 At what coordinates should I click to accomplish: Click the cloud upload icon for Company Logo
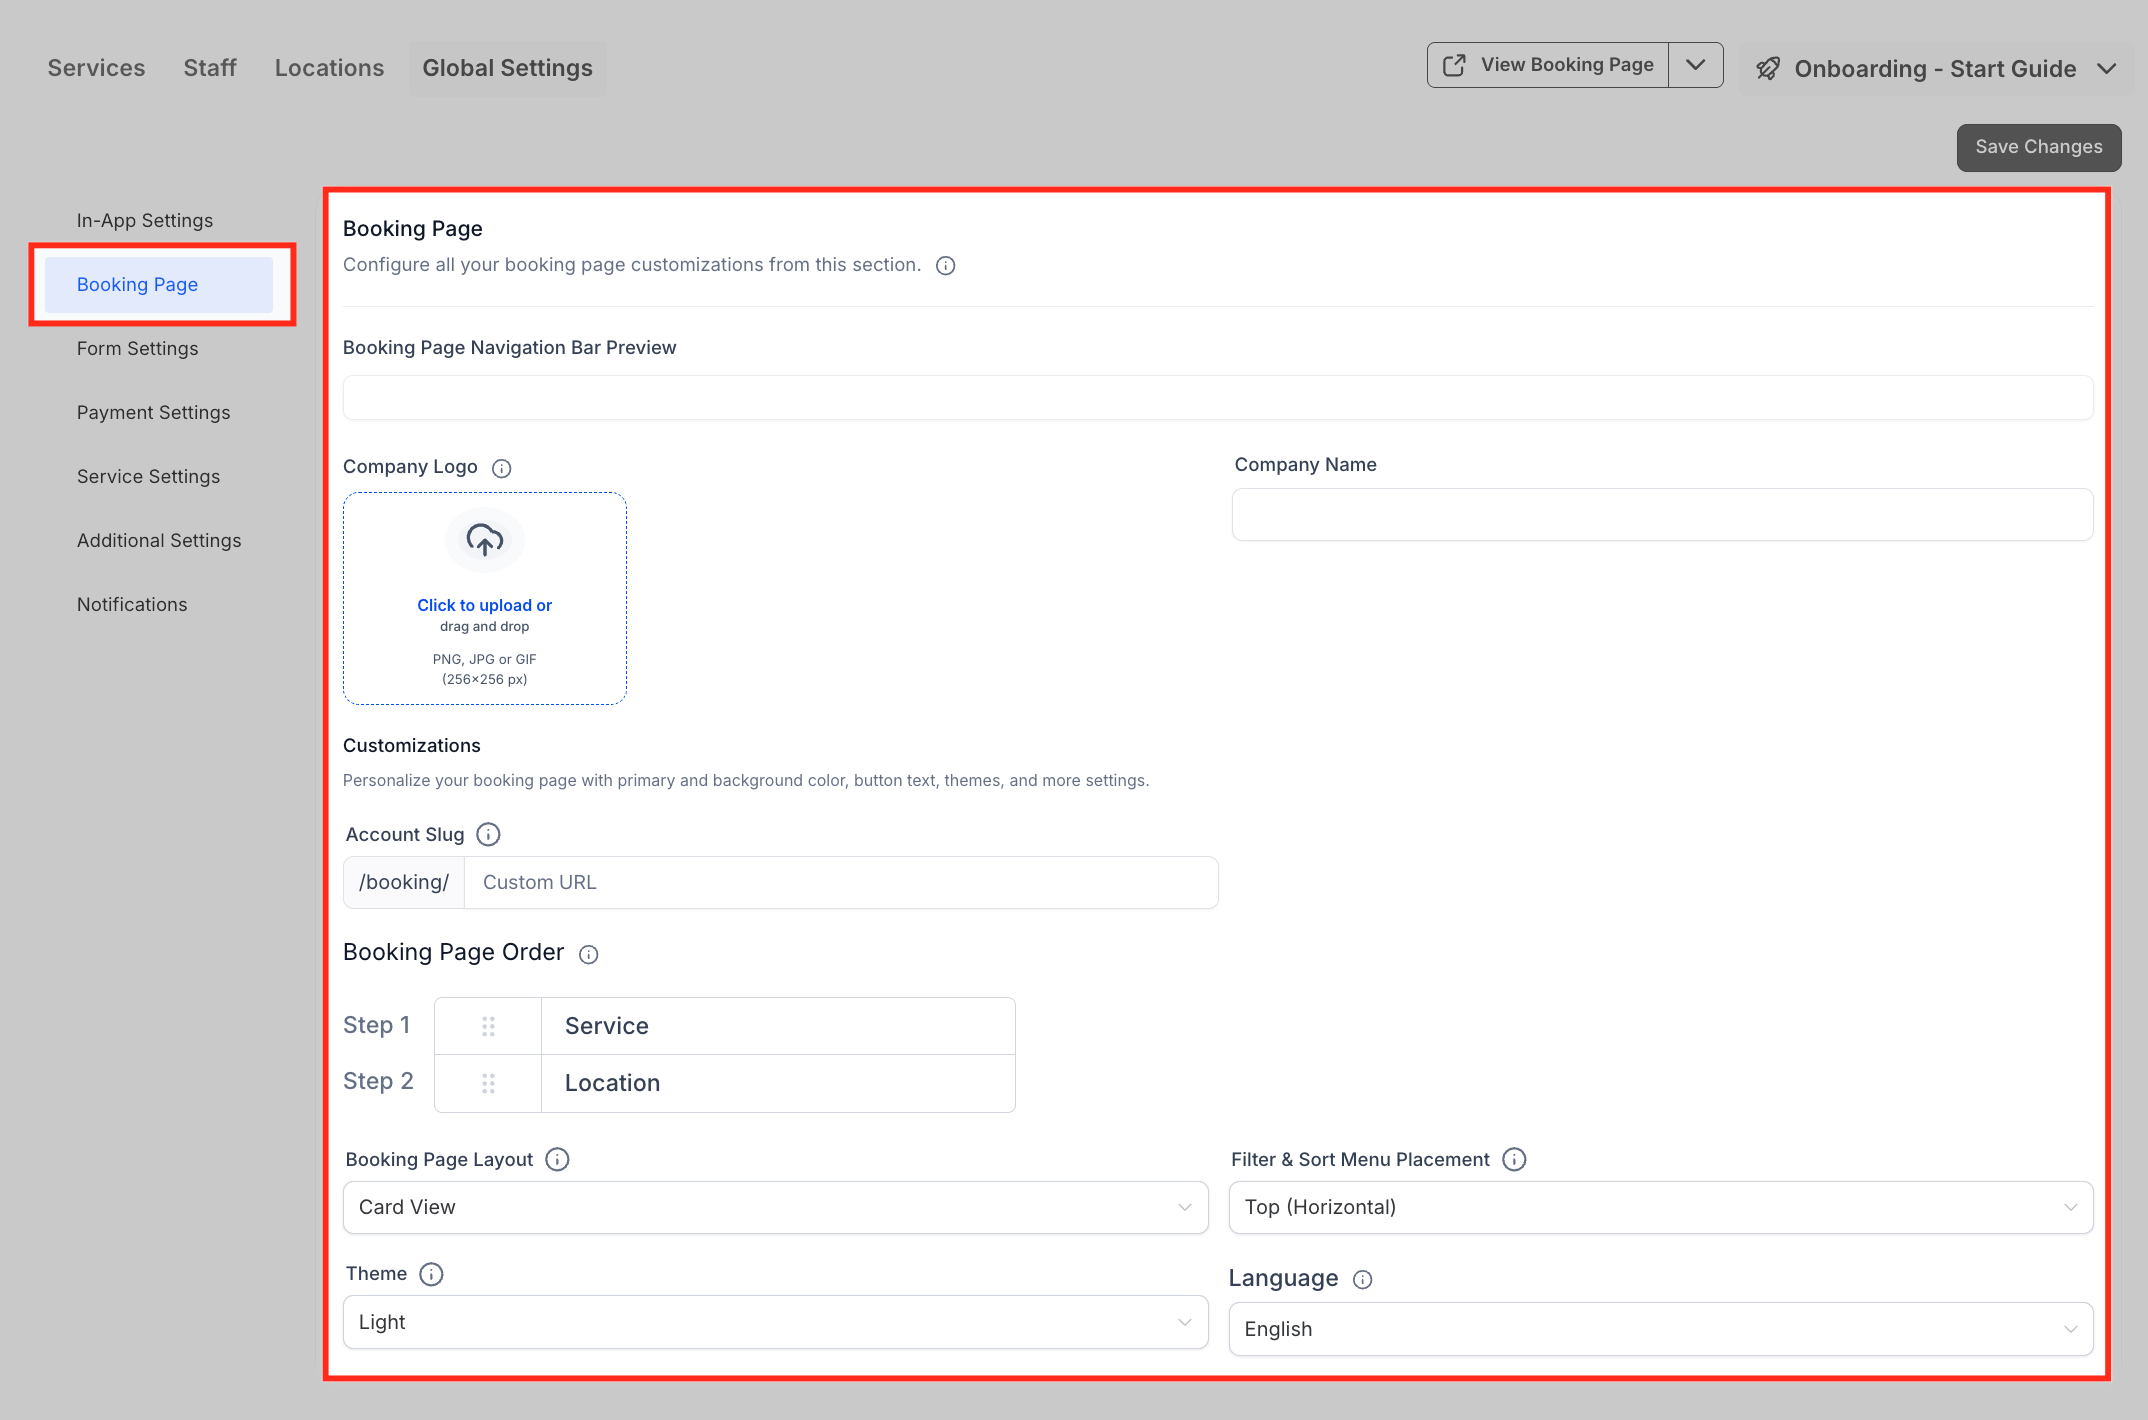tap(484, 540)
